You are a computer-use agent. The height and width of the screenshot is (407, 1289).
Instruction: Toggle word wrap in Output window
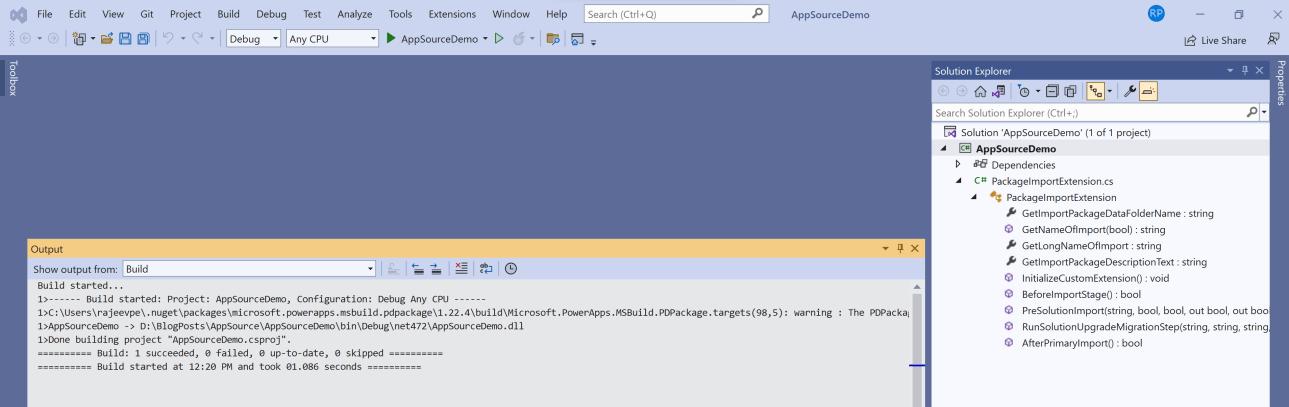(486, 268)
